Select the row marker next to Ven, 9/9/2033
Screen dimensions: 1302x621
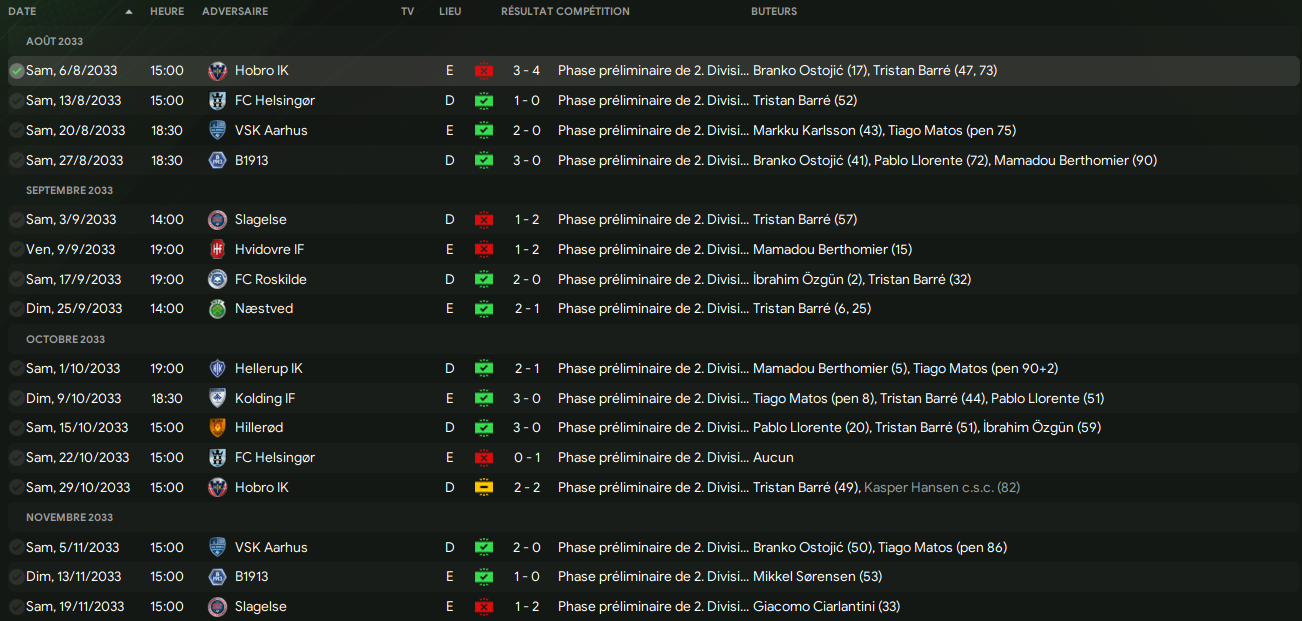[16, 249]
